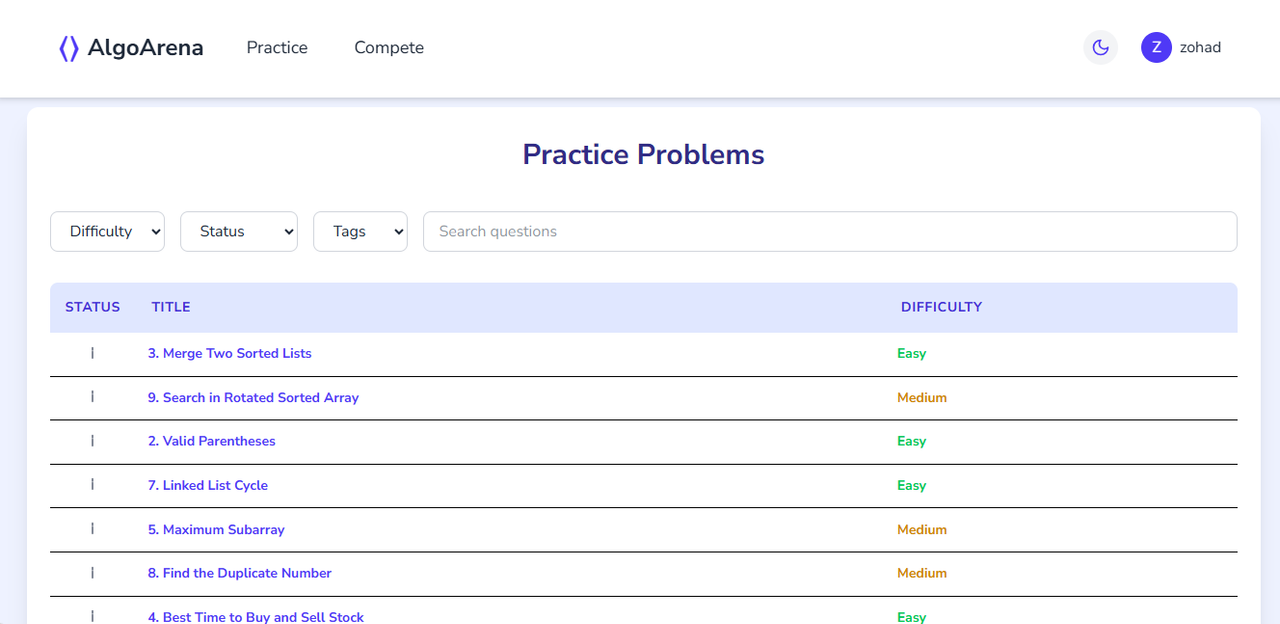The height and width of the screenshot is (624, 1280).
Task: Click status icon beside Find the Duplicate Number
Action: (x=92, y=573)
